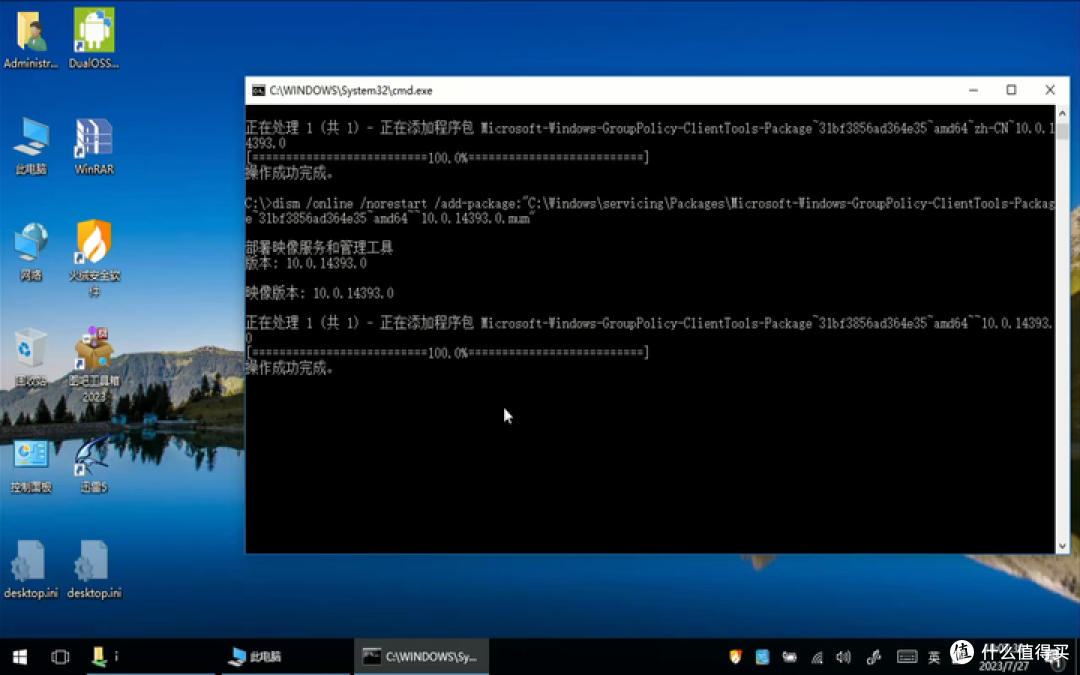
Task: Close the cmd.exe window
Action: (x=1050, y=90)
